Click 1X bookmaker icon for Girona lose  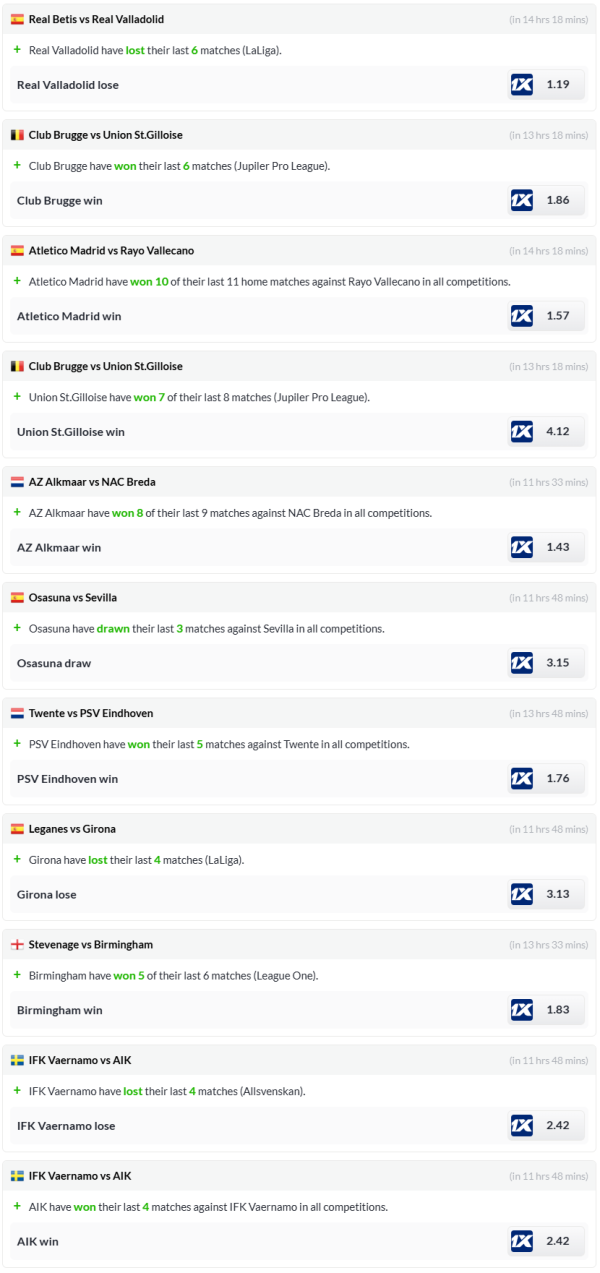coord(521,895)
